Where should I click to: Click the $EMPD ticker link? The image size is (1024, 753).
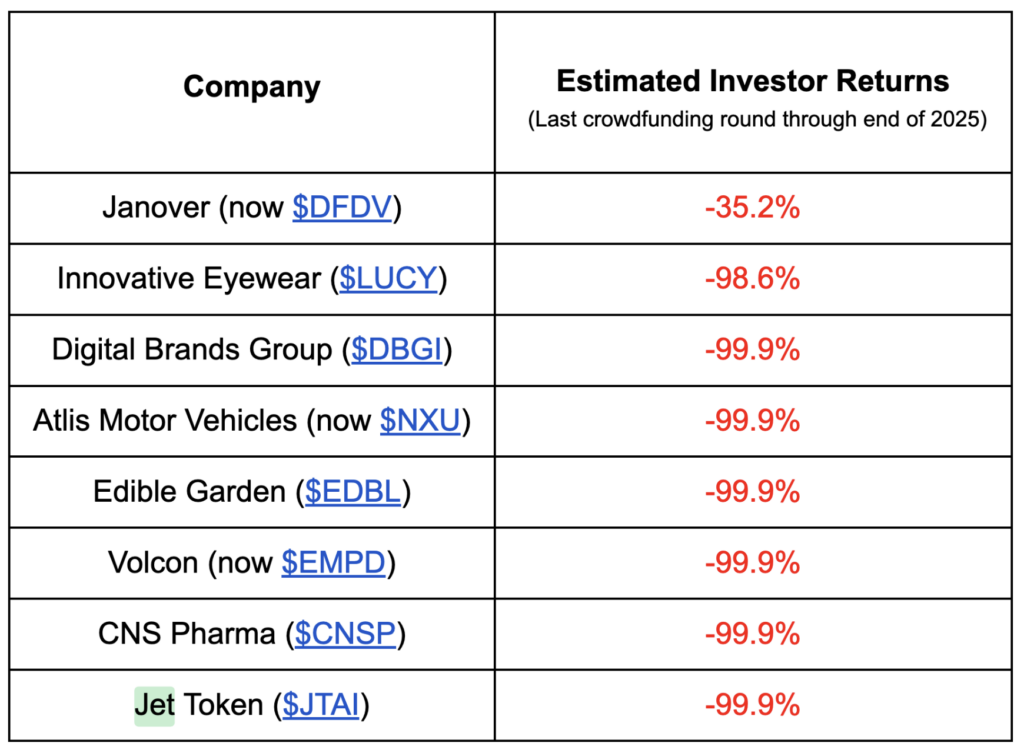tap(333, 562)
